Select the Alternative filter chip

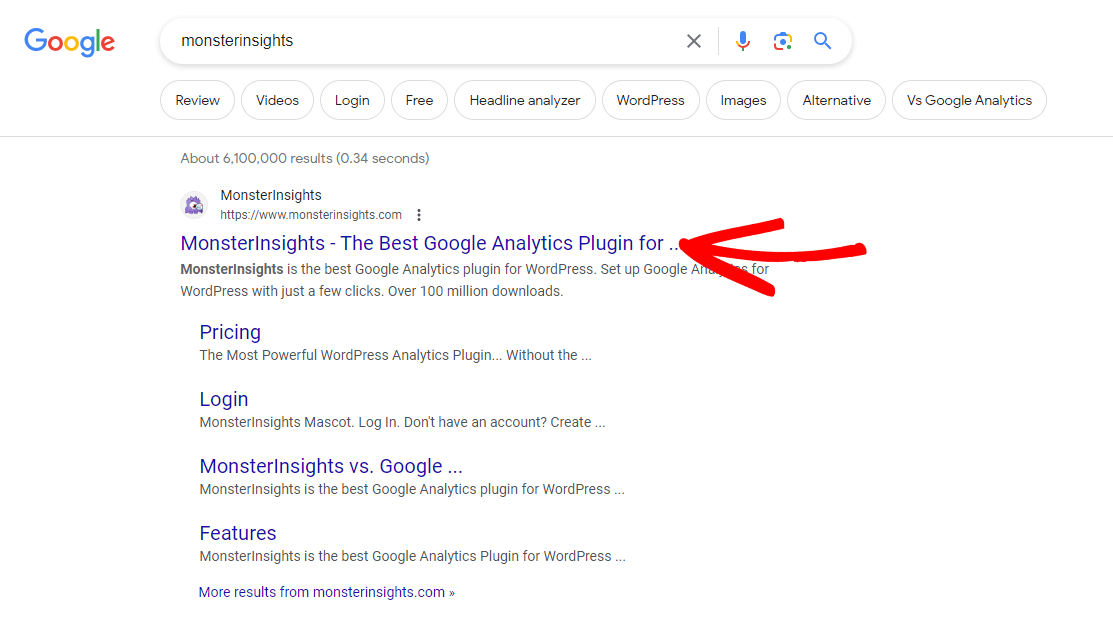click(836, 100)
